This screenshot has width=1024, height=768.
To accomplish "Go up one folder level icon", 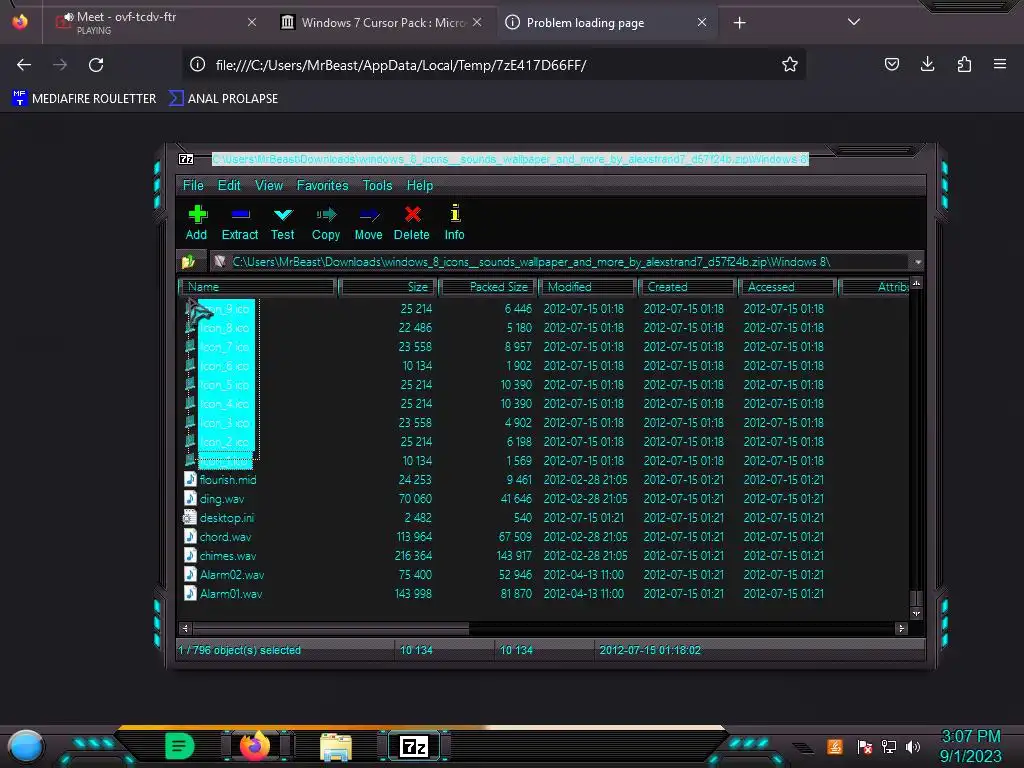I will [x=189, y=262].
